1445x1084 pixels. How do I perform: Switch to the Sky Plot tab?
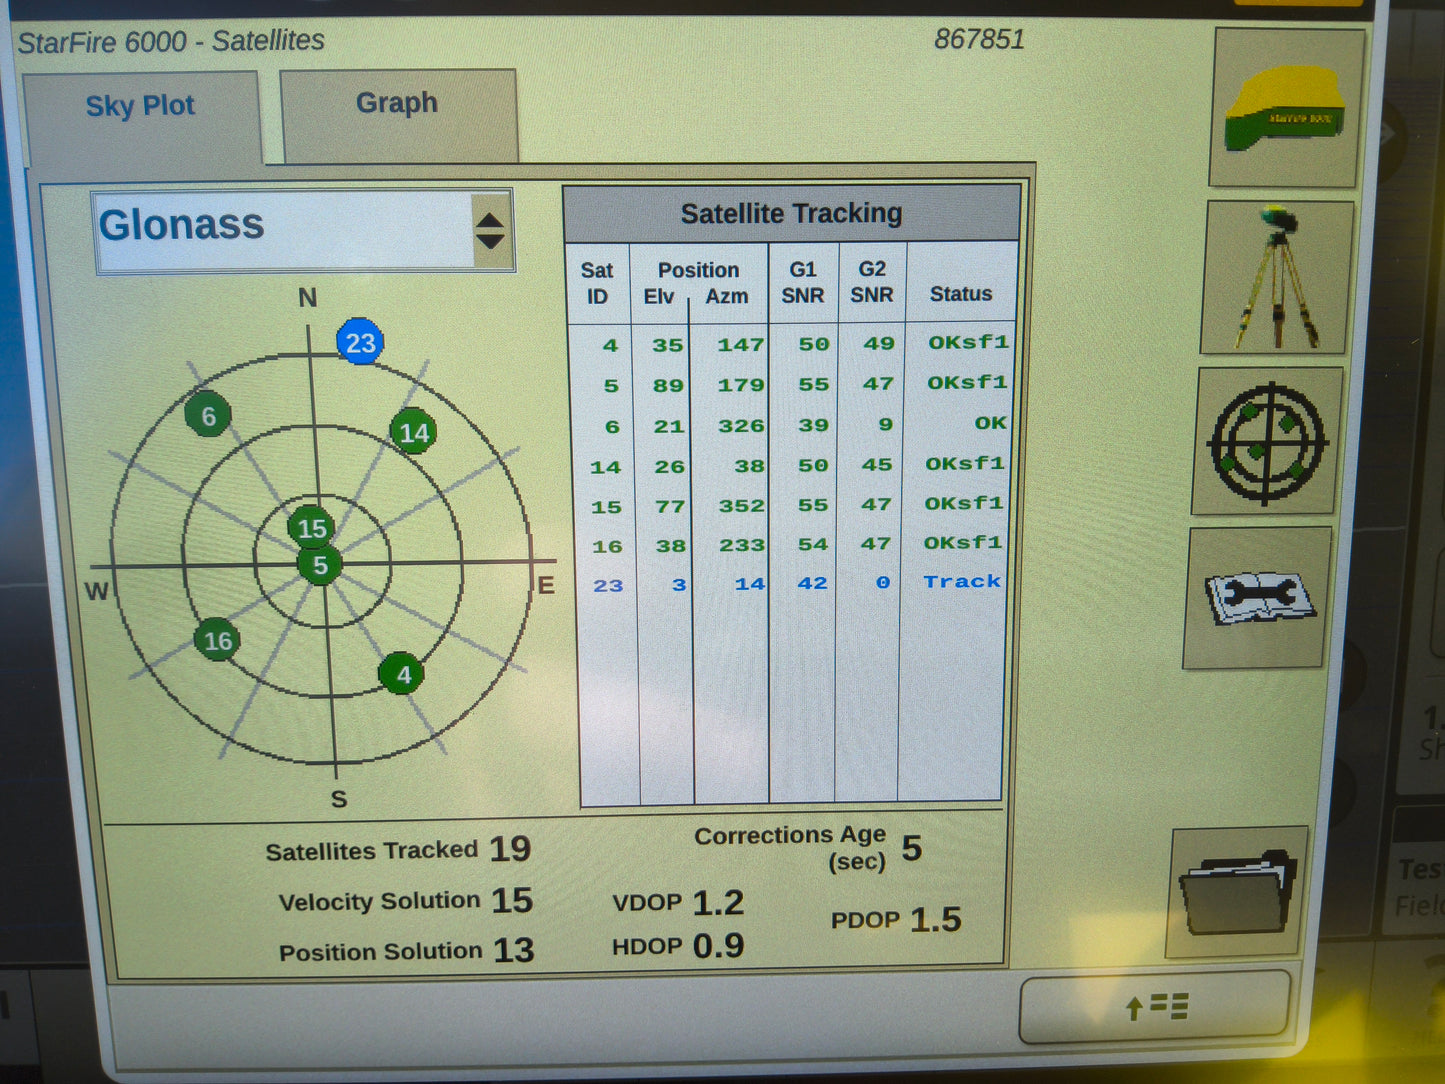tap(141, 105)
